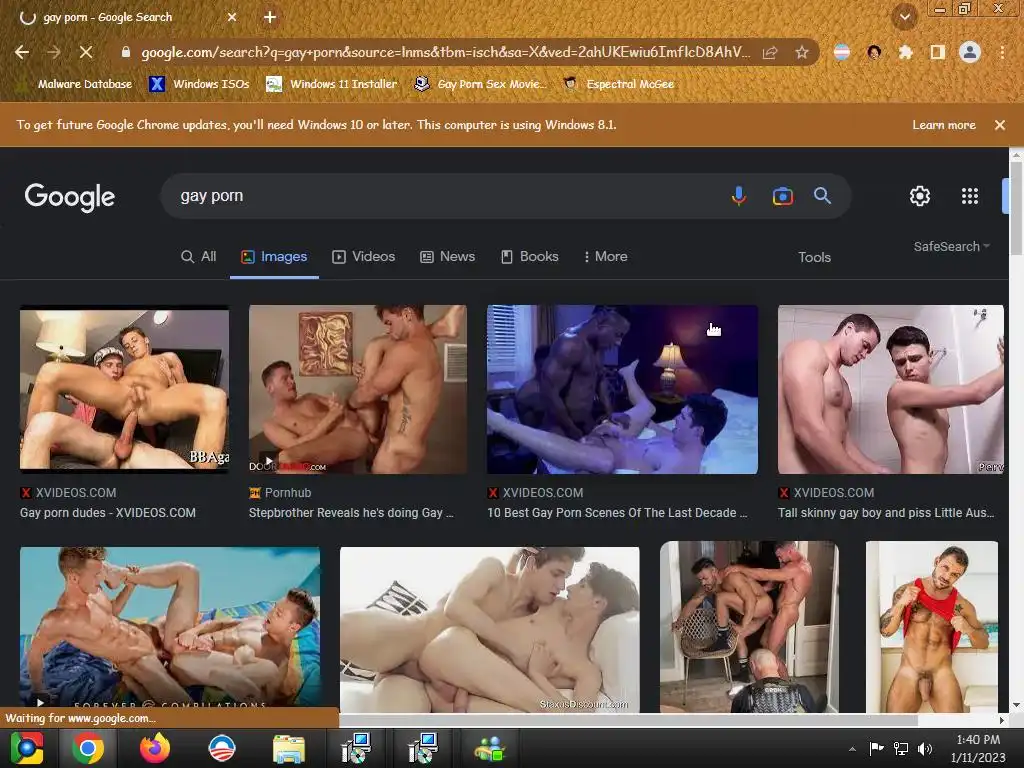
Task: Switch to the Videos tab
Action: click(x=364, y=257)
